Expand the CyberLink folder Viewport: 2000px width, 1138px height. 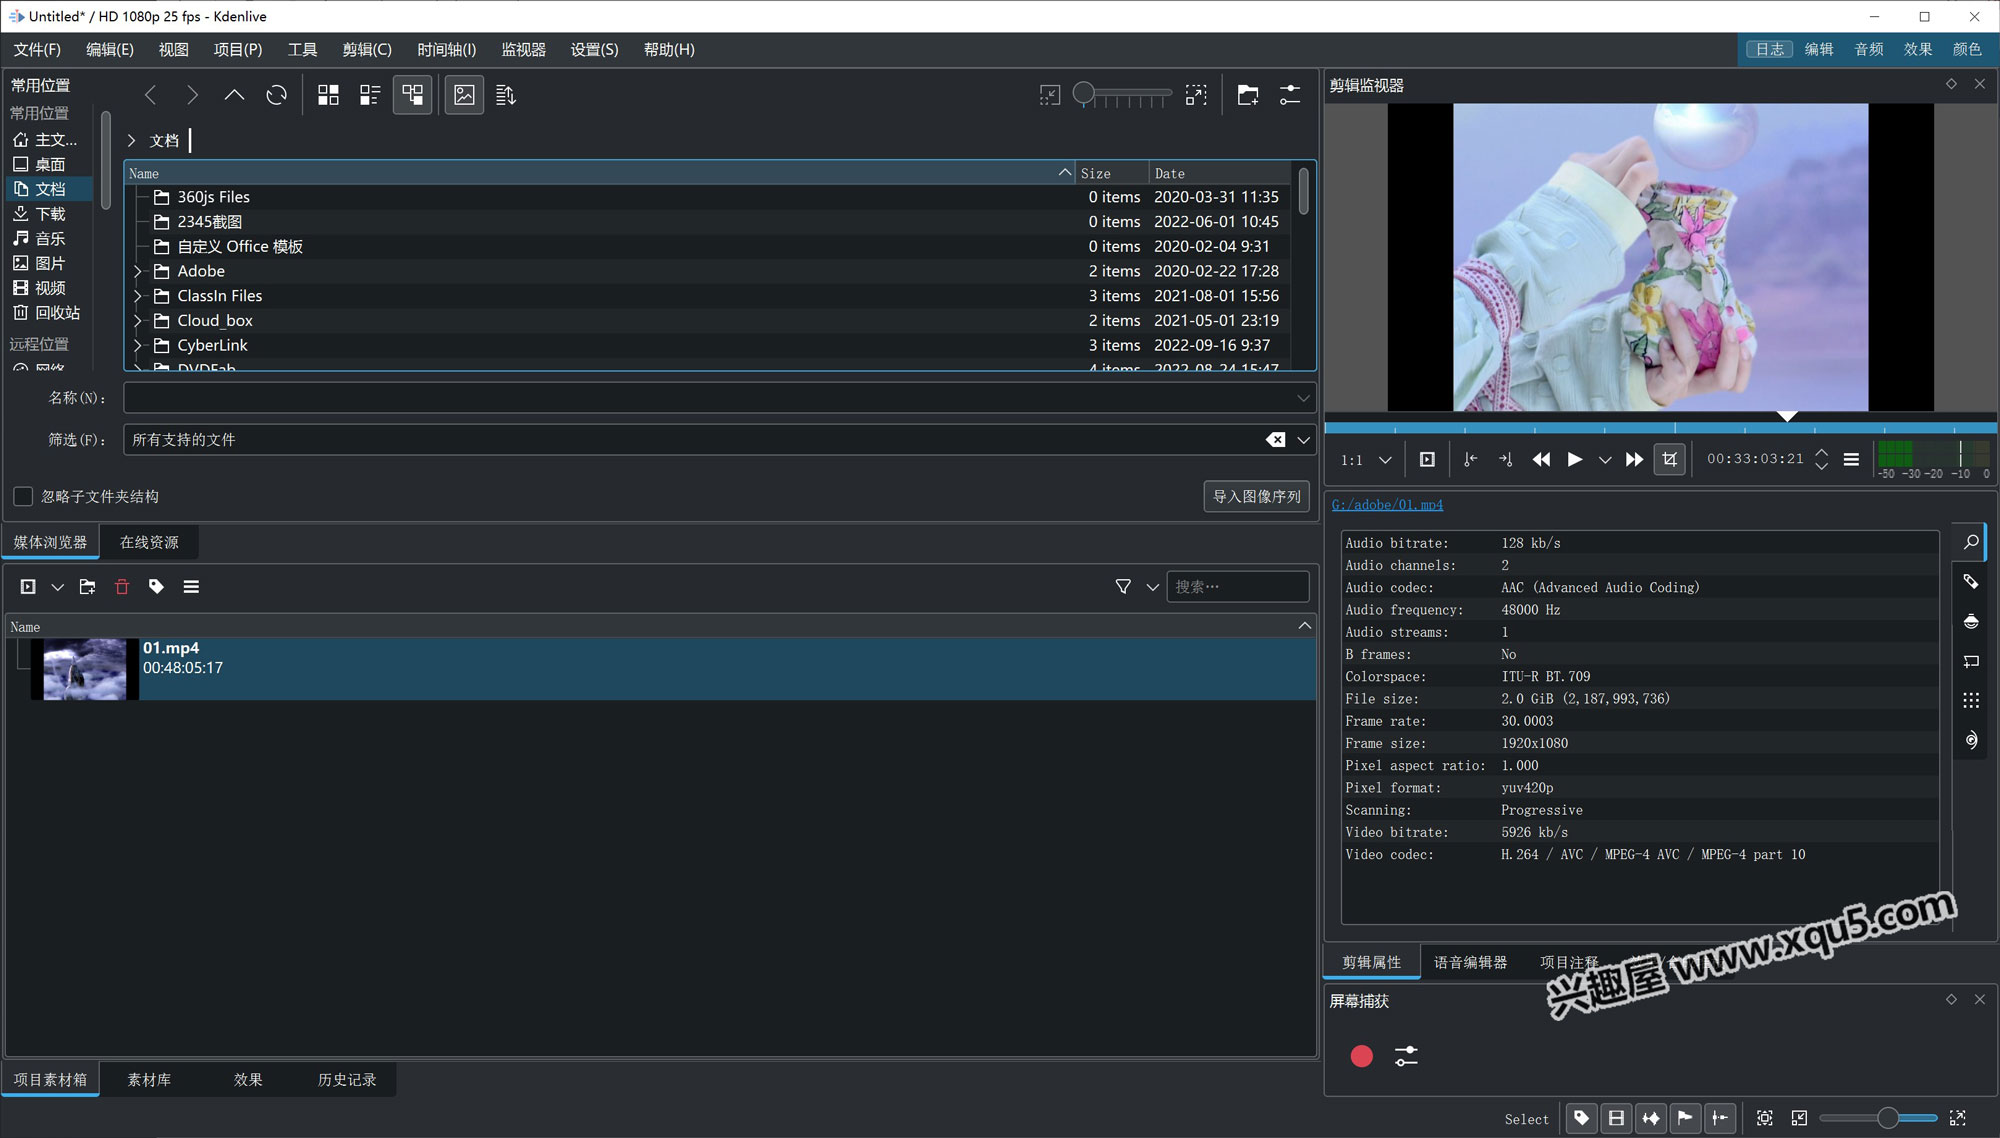(x=139, y=345)
